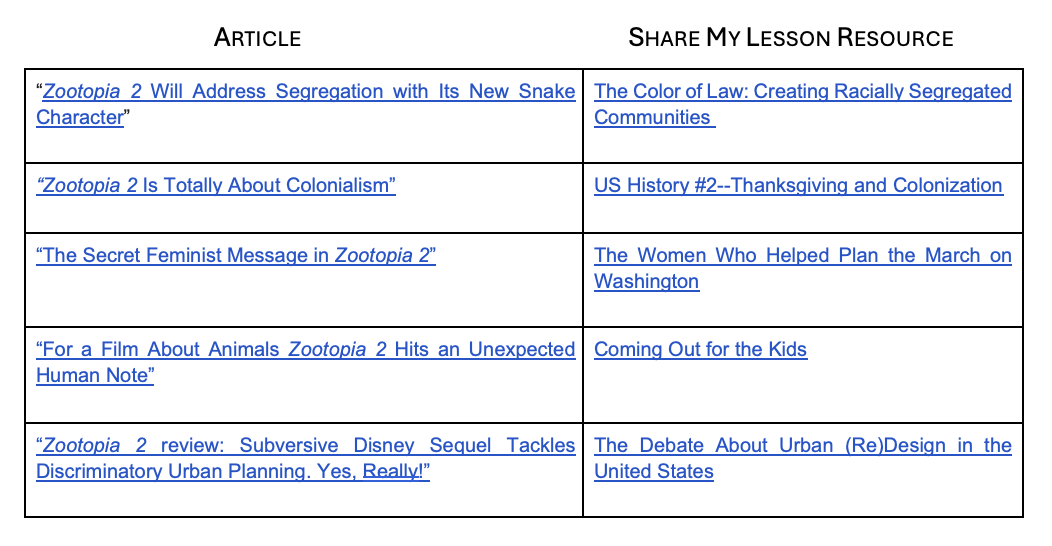The image size is (1052, 546).
Task: Click "Communities" ending the Color of Law link
Action: coord(651,118)
